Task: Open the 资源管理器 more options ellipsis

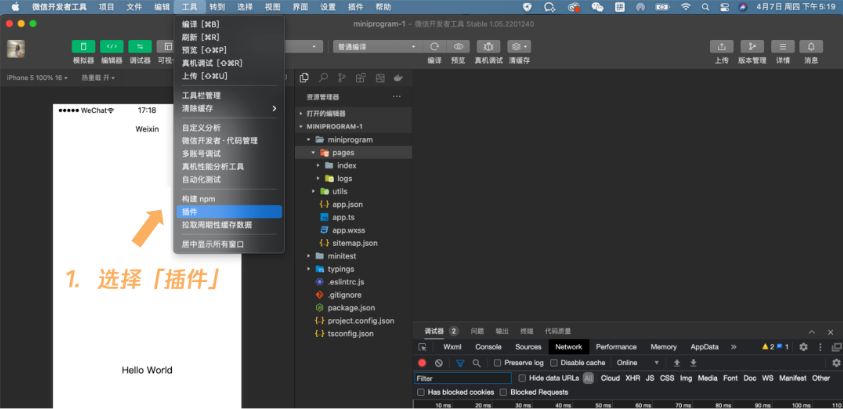Action: [x=397, y=97]
